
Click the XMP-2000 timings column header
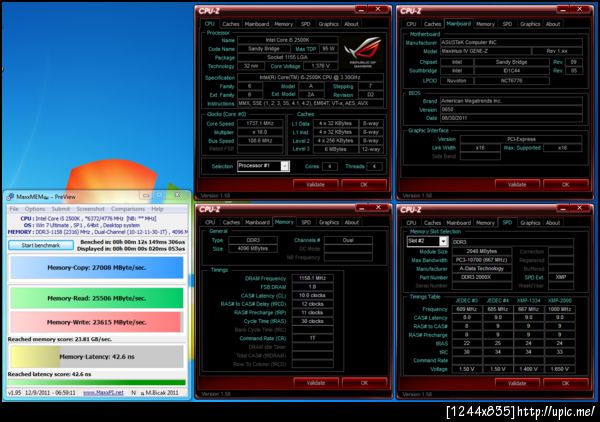[559, 301]
